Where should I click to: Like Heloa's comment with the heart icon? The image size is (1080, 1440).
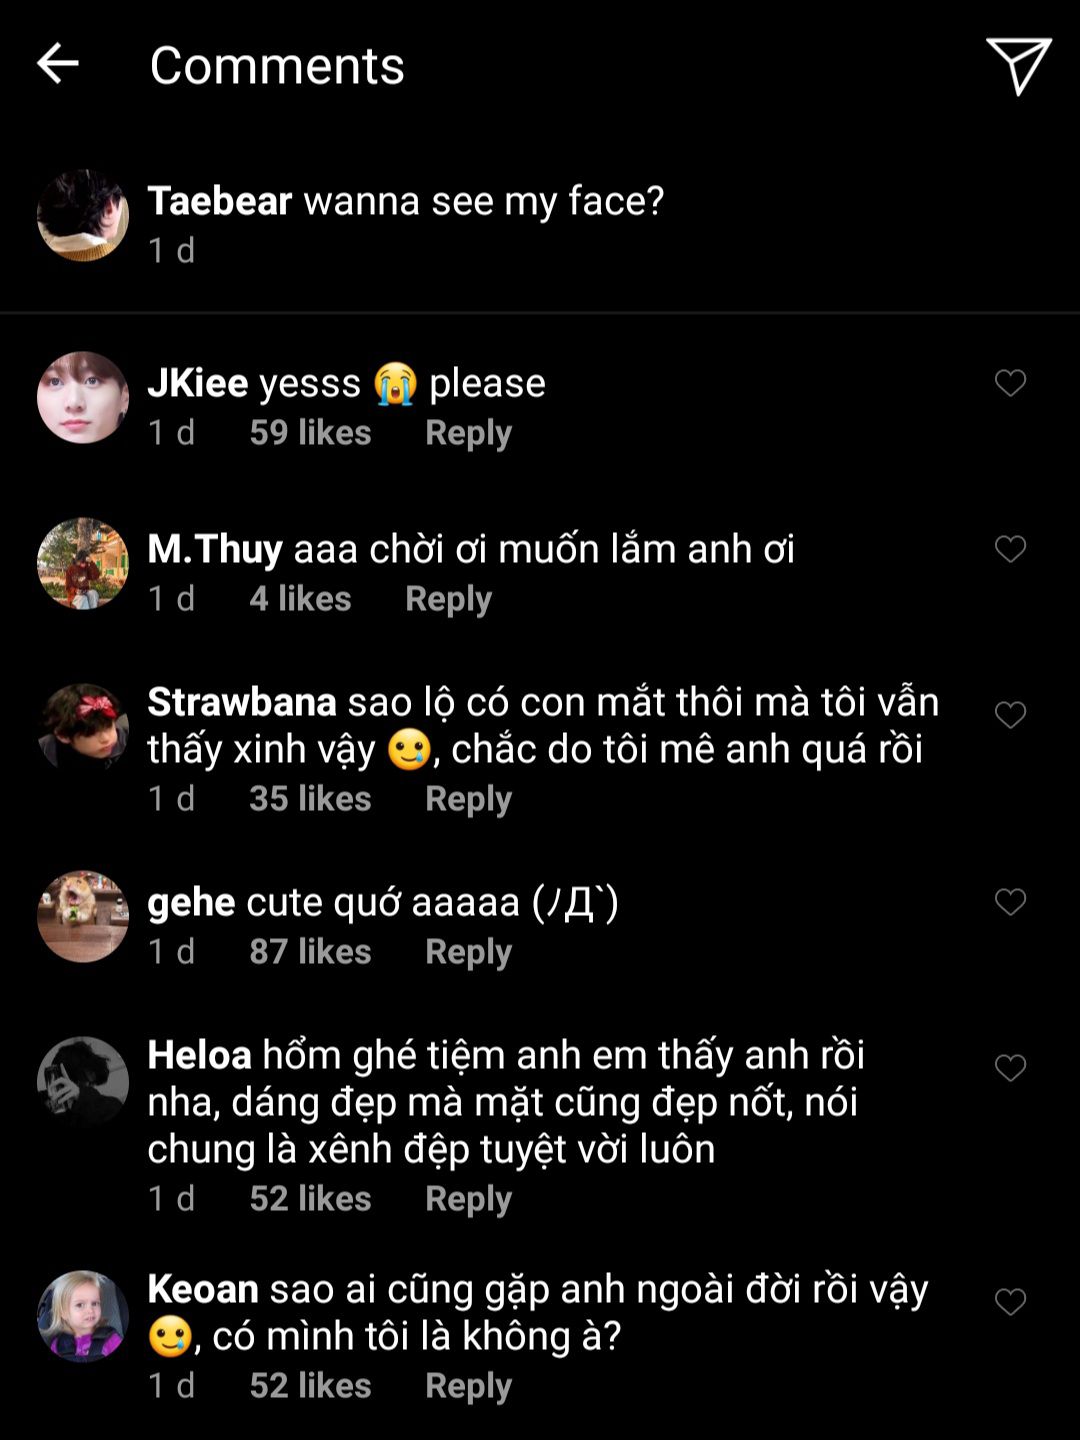[x=1010, y=1068]
